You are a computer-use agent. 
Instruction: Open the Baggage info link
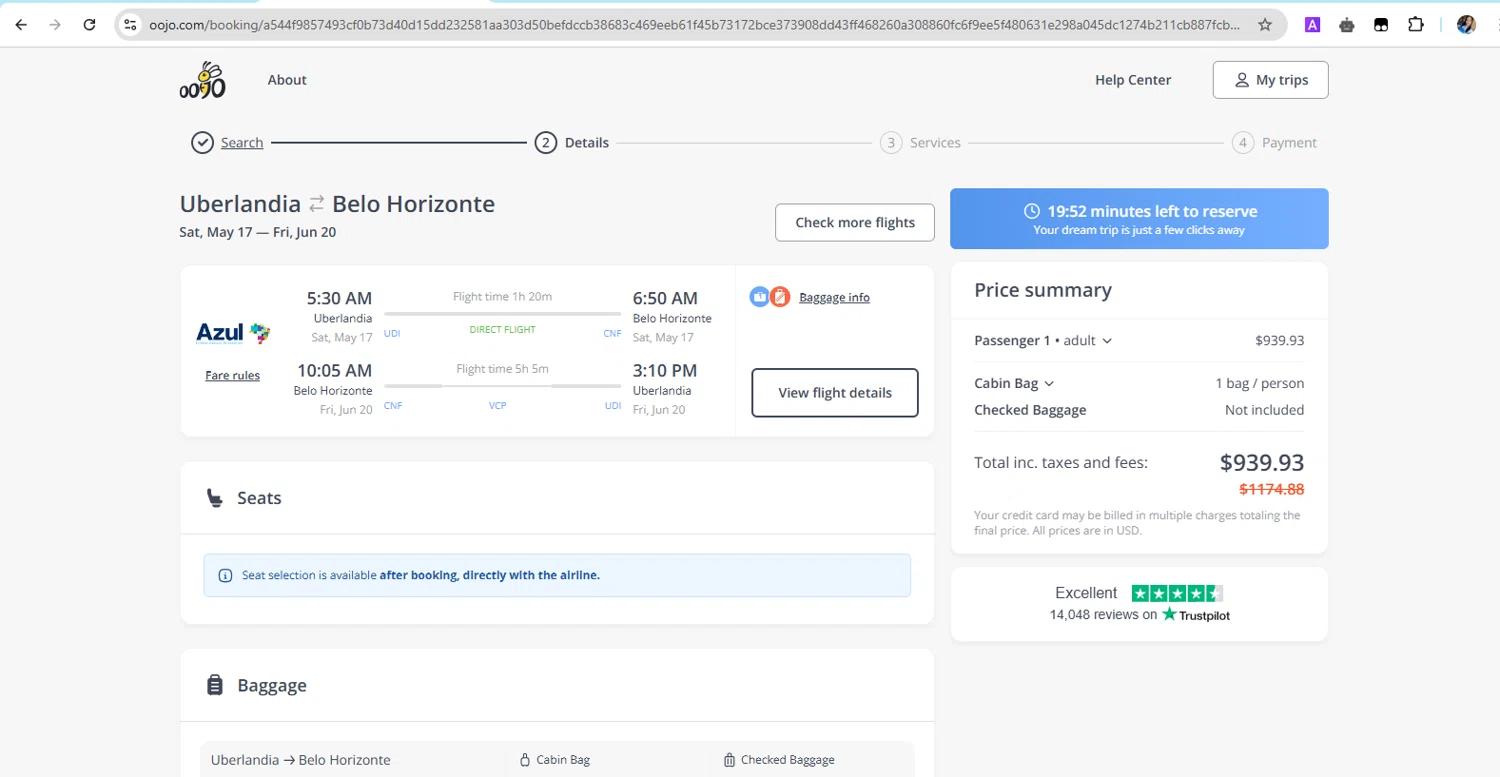(834, 297)
